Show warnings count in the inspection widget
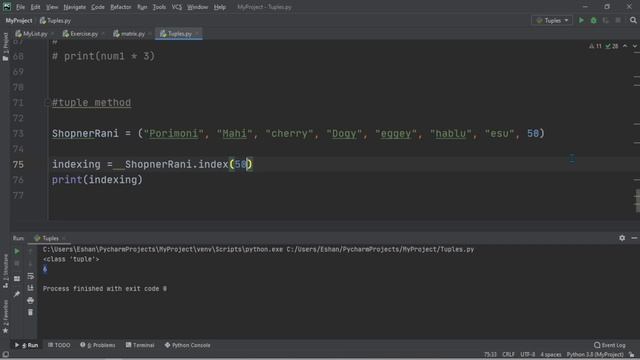This screenshot has height=360, width=640. (595, 46)
